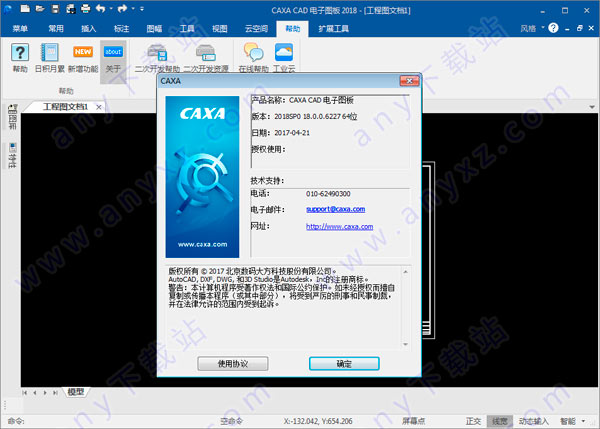Expand the document tab list arrow
Image resolution: width=600 pixels, height=429 pixels.
pyautogui.click(x=592, y=107)
